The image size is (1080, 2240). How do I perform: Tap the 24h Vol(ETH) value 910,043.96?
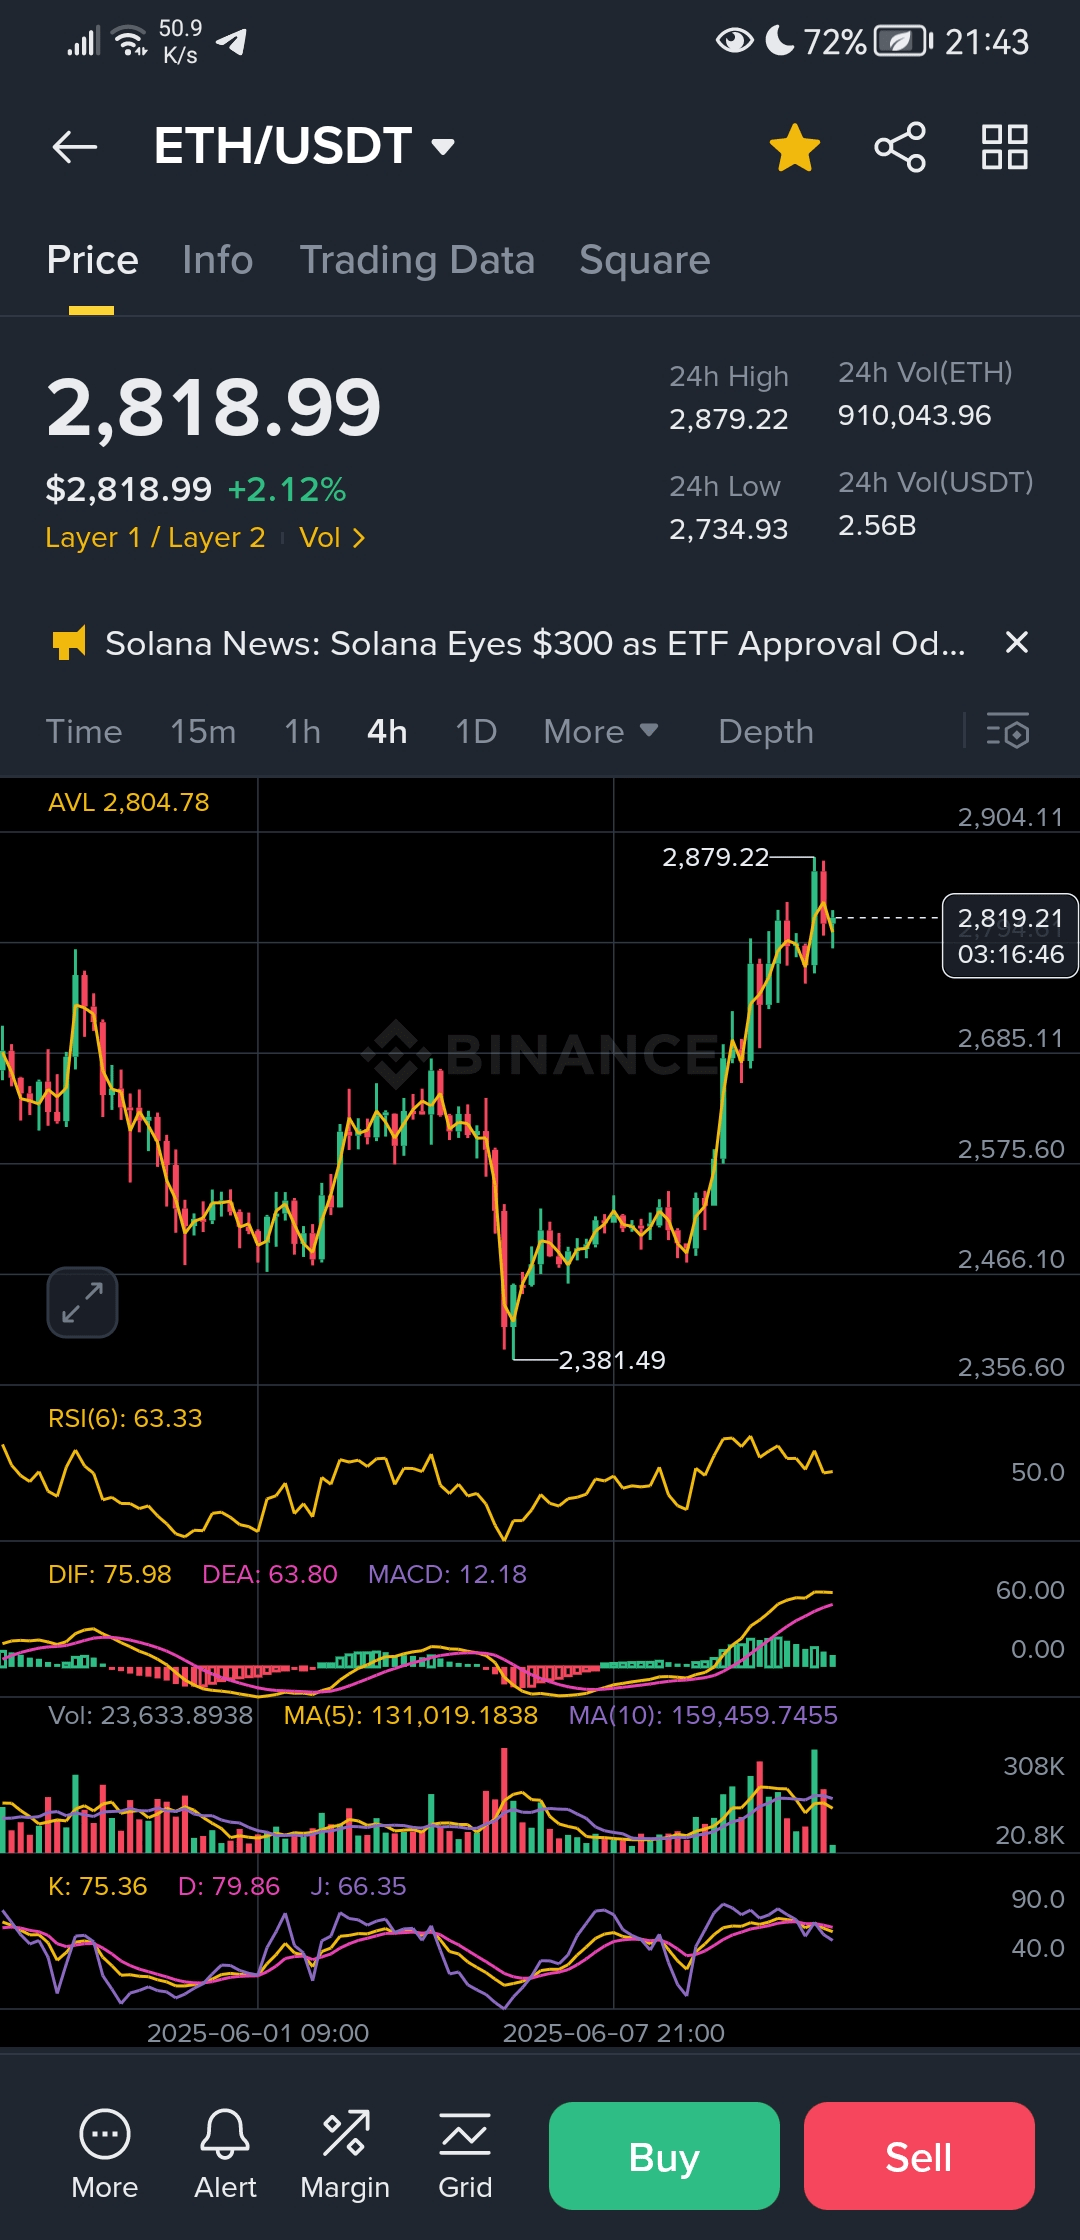coord(915,415)
